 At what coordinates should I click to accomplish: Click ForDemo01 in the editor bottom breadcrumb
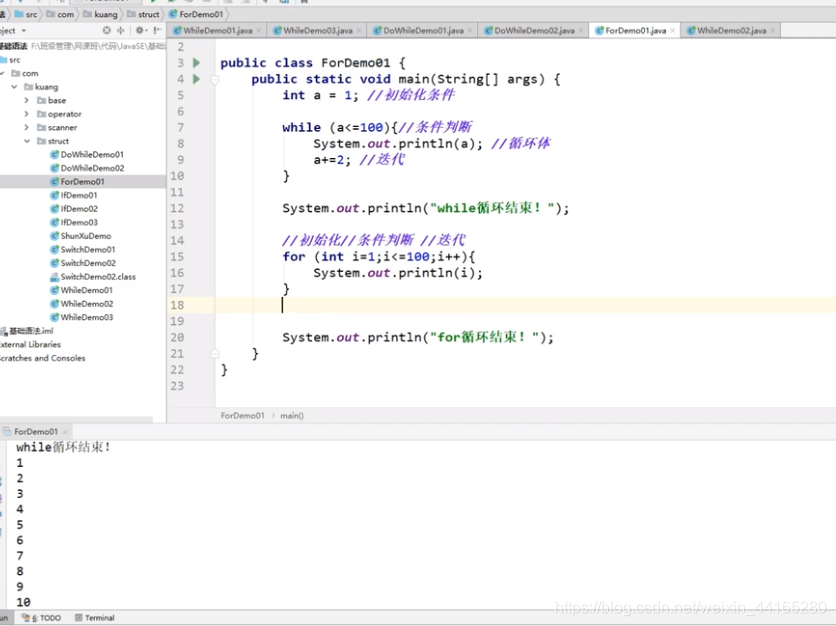[x=243, y=415]
